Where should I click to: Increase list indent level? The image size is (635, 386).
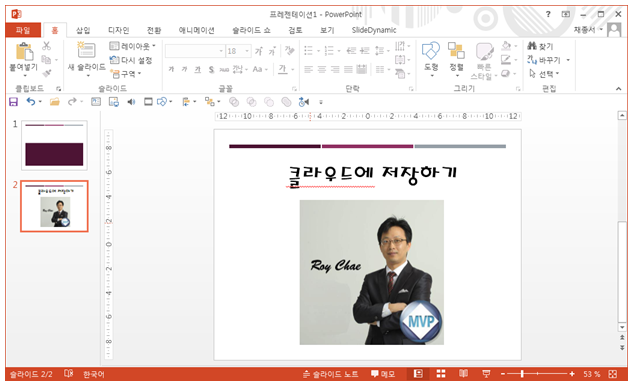click(x=365, y=51)
